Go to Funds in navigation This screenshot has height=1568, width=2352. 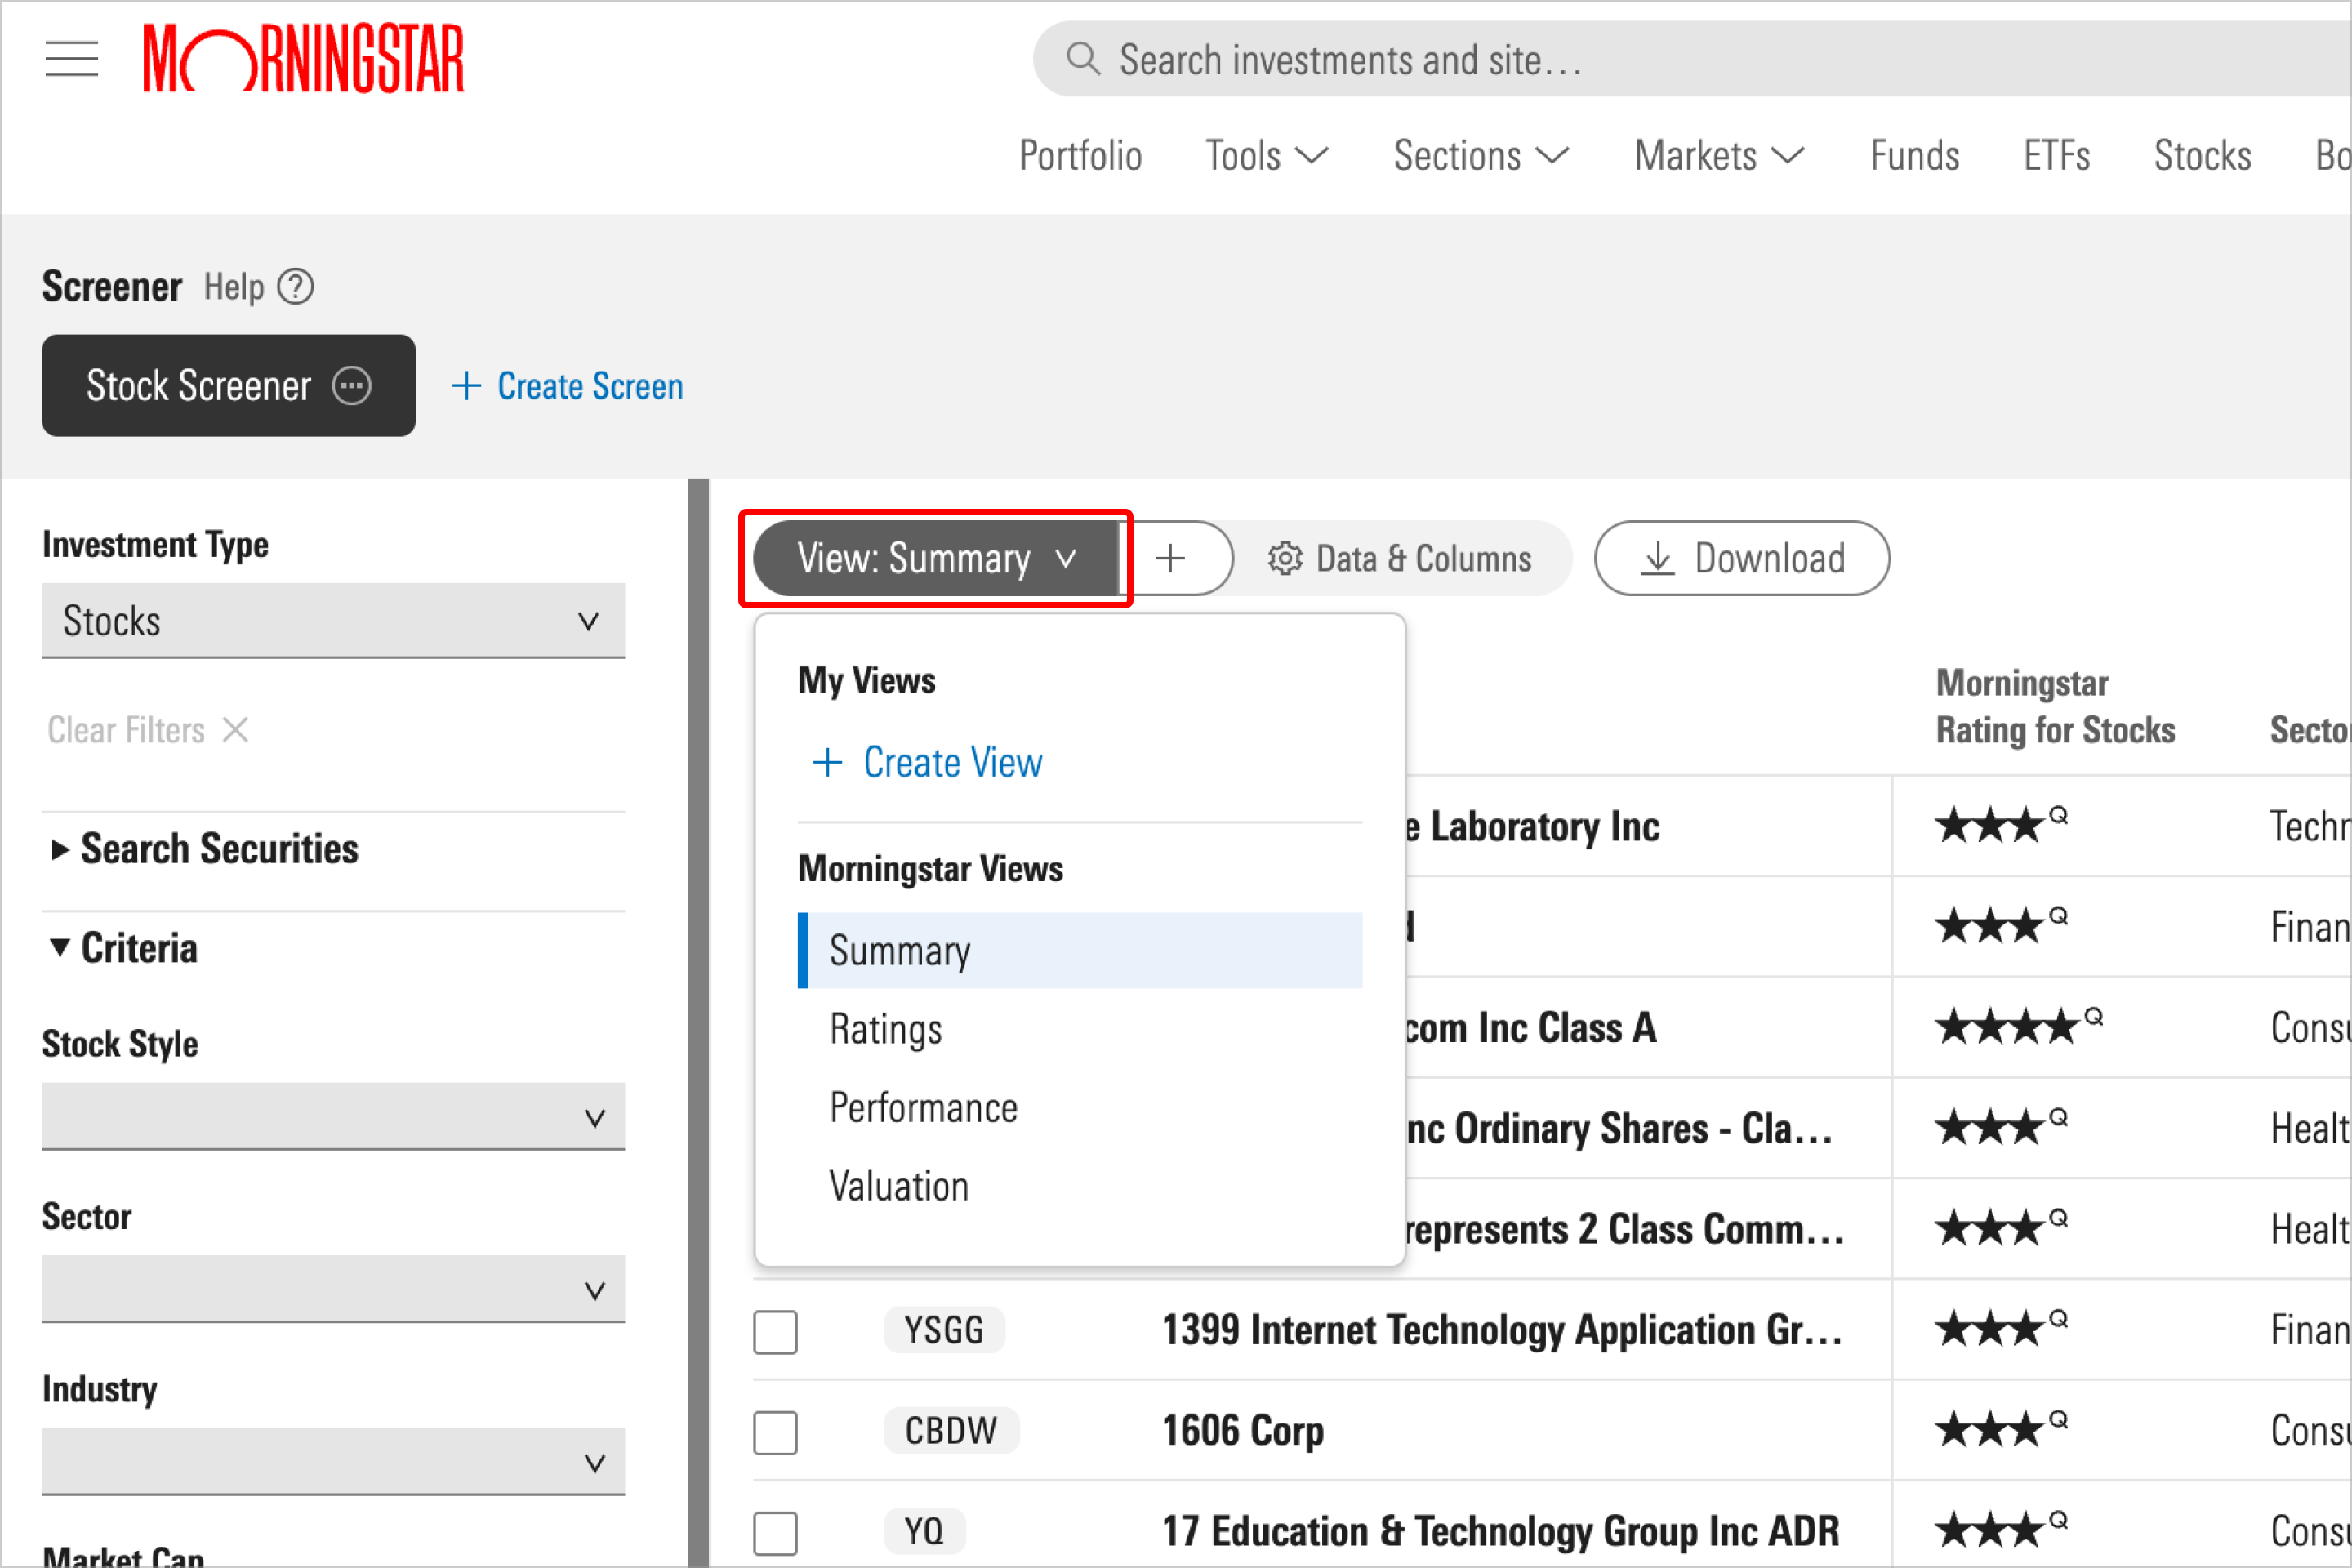(1914, 156)
